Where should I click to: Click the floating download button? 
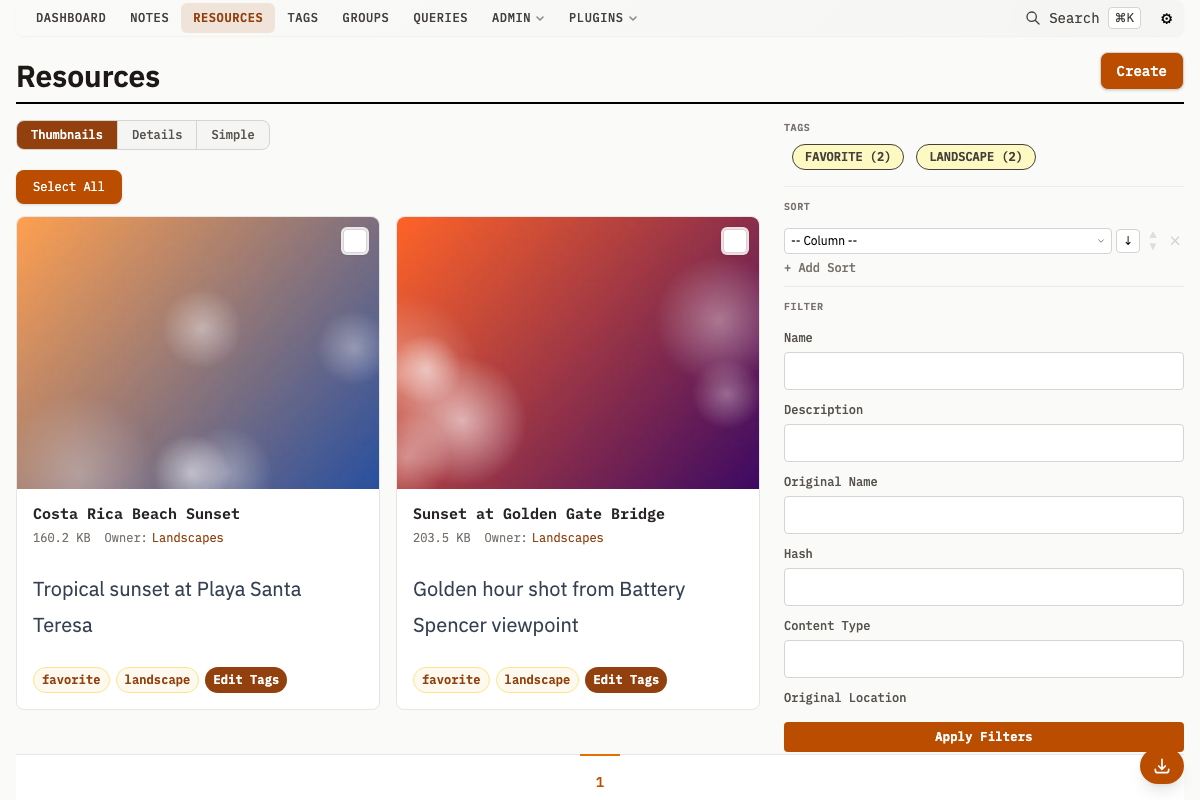pyautogui.click(x=1161, y=766)
